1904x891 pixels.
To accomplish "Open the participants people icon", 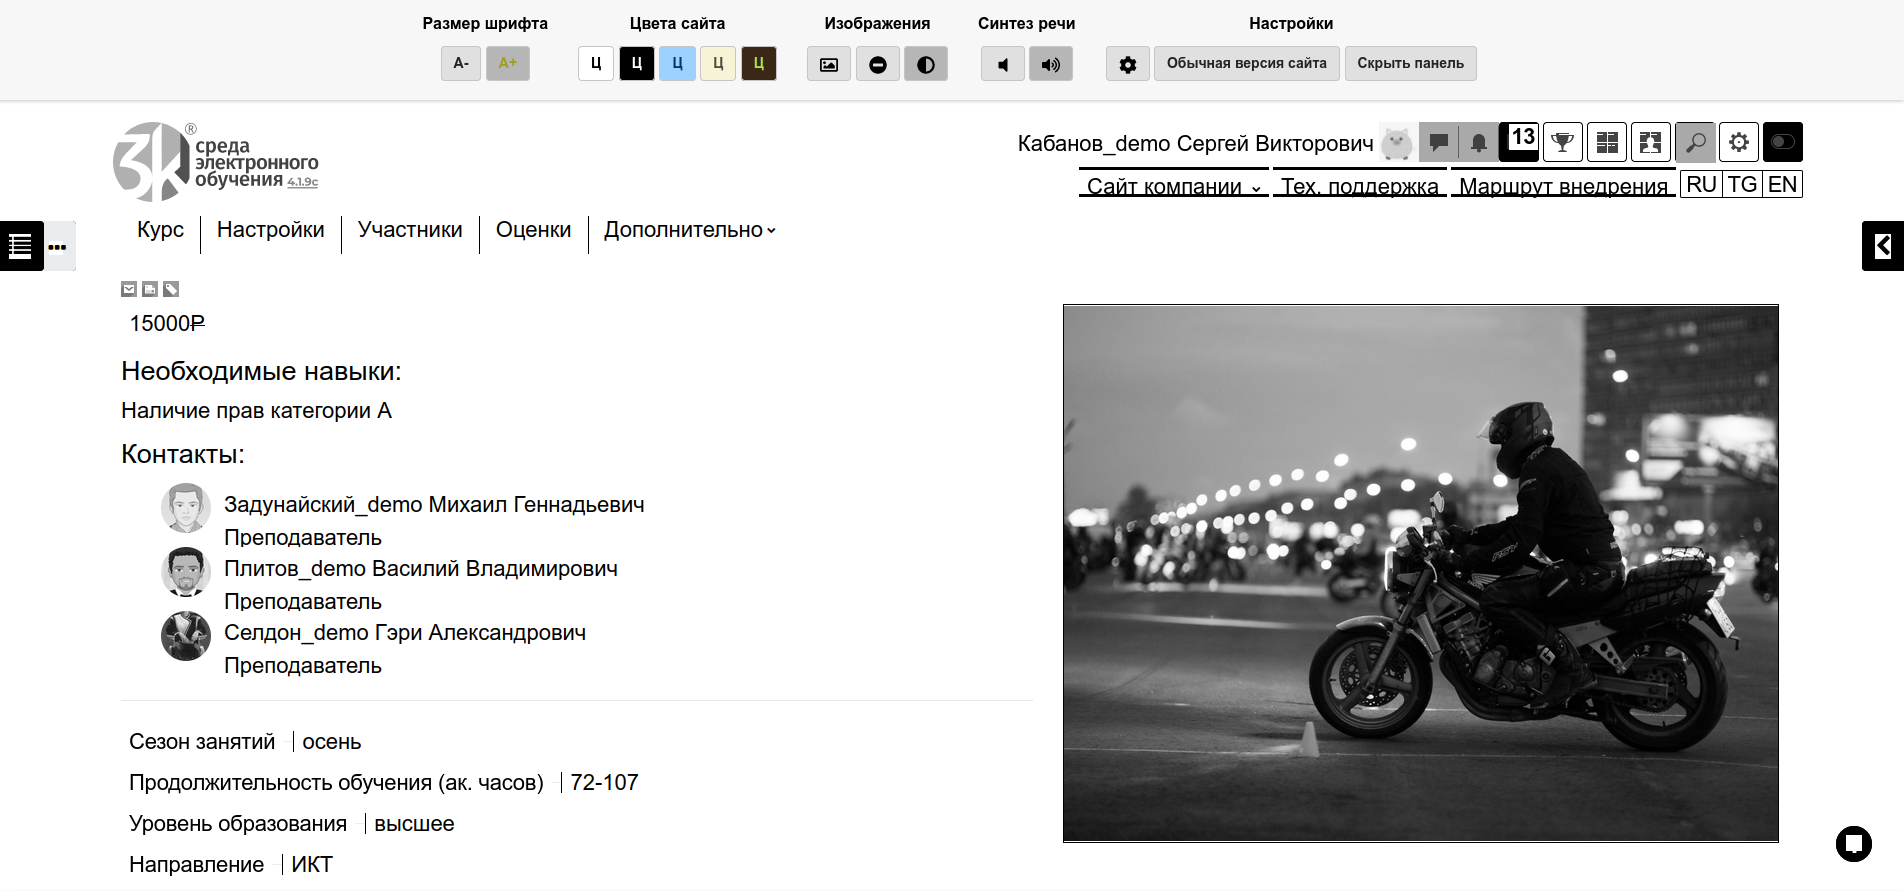I will (x=1651, y=142).
